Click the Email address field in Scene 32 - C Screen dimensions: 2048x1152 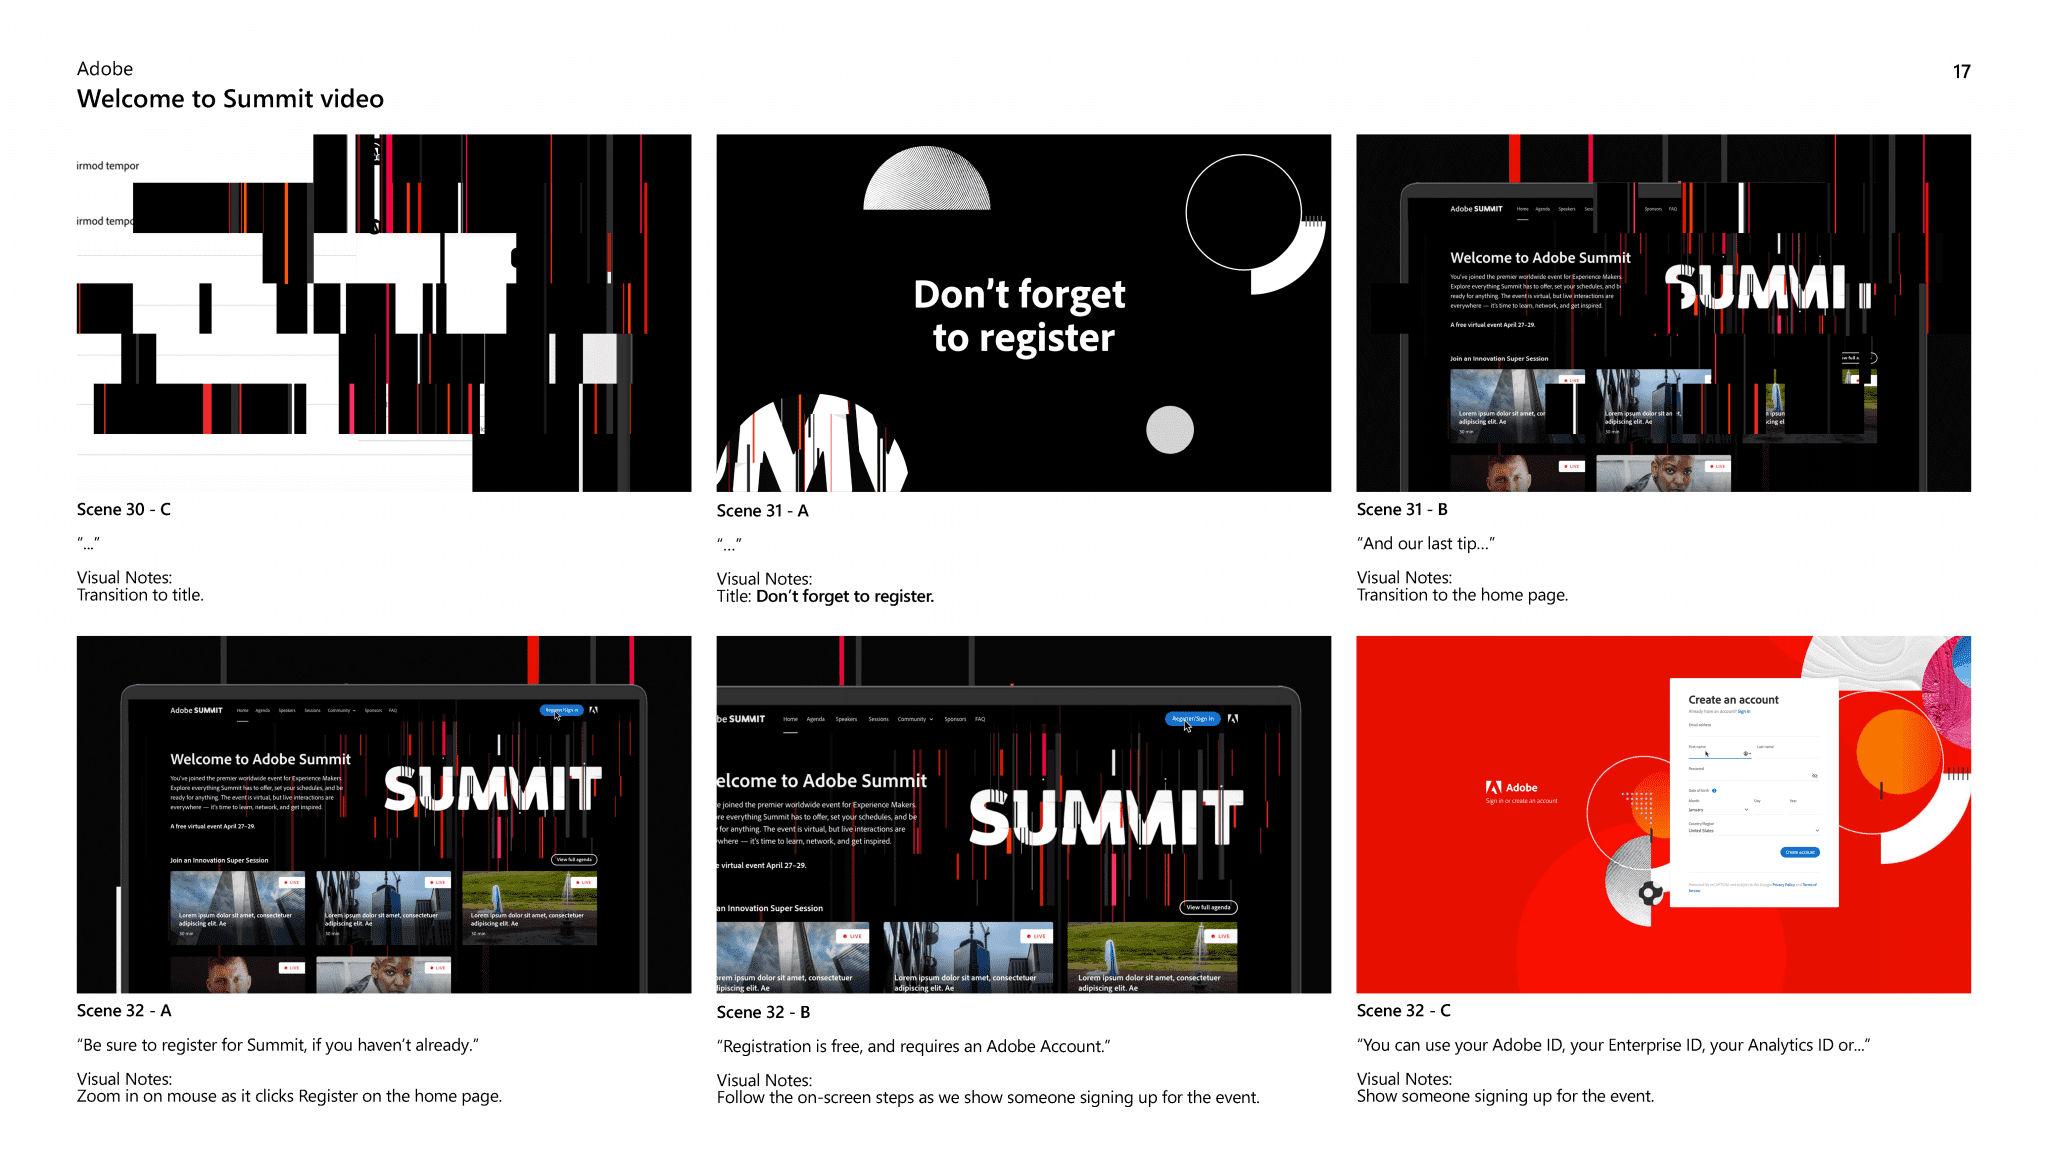1754,730
